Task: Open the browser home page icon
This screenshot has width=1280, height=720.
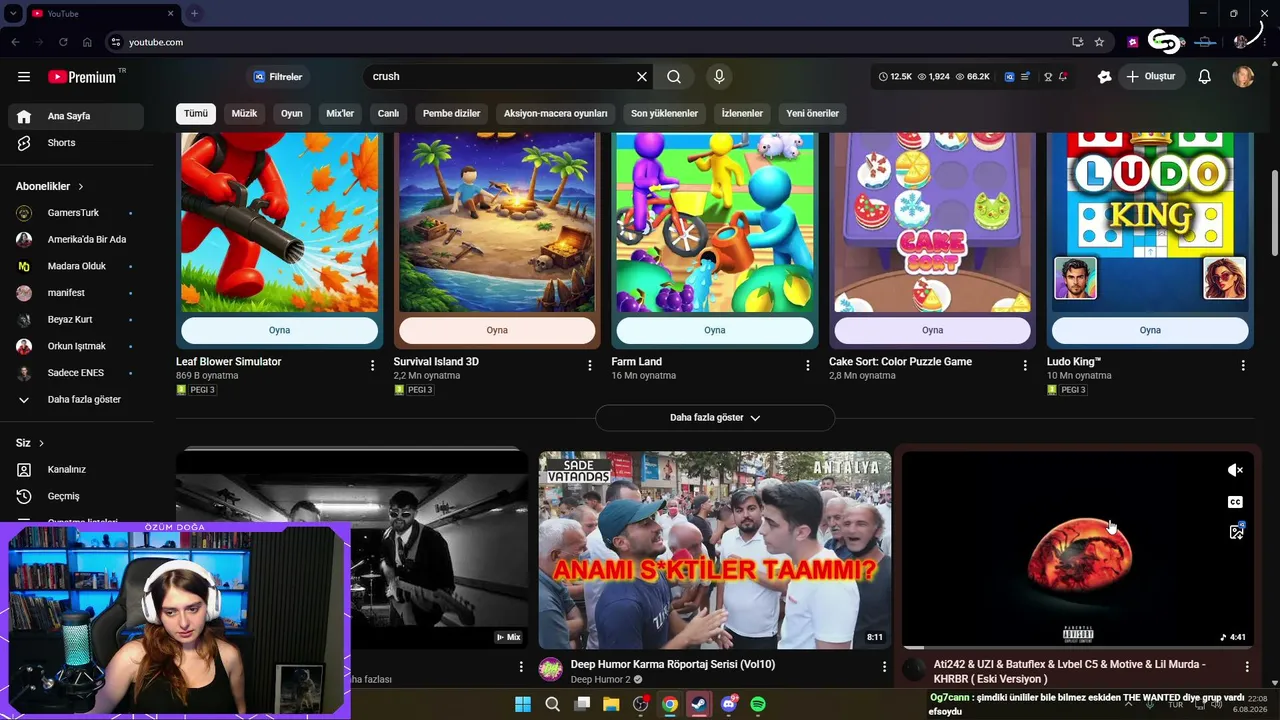Action: [x=87, y=42]
